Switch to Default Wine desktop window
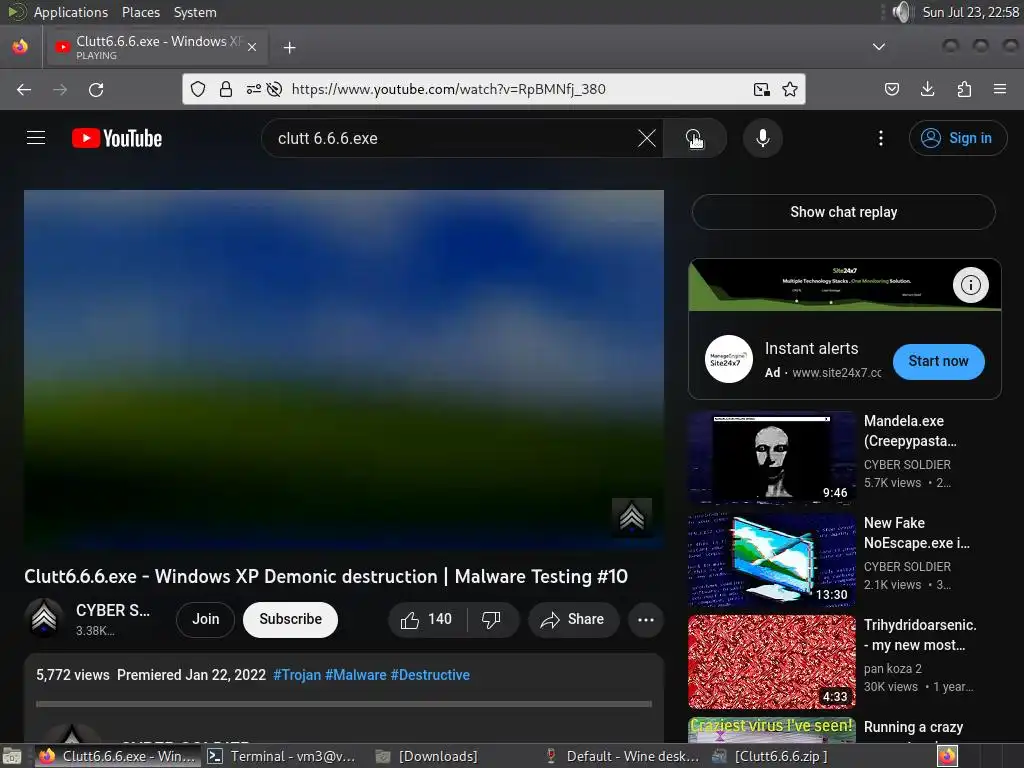Viewport: 1024px width, 768px height. tap(622, 756)
